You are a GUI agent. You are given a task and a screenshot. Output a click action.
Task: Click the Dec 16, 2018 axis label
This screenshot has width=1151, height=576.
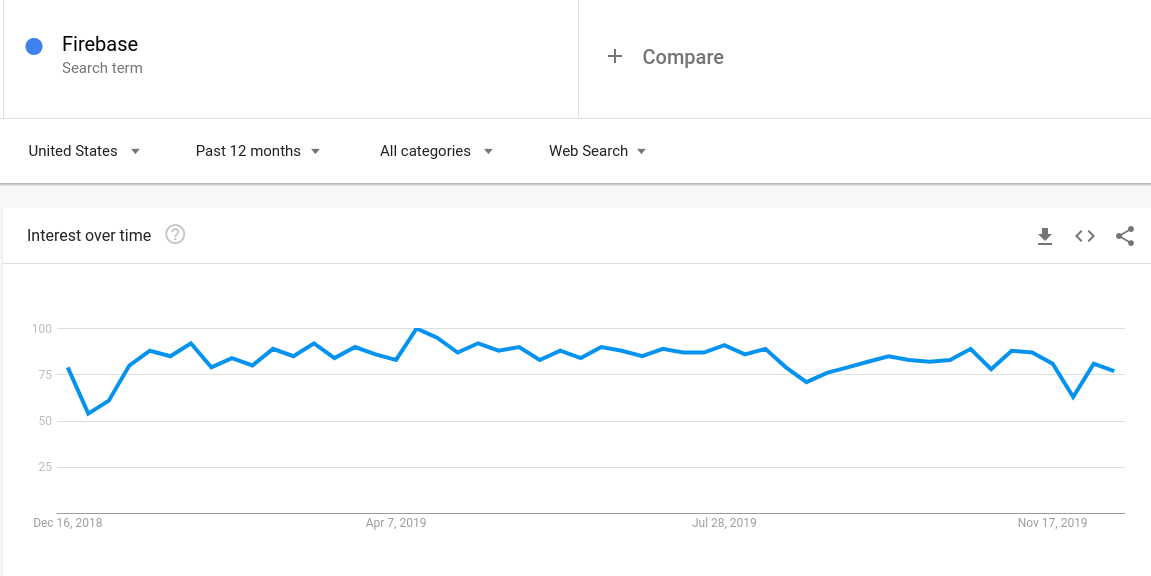(x=68, y=523)
